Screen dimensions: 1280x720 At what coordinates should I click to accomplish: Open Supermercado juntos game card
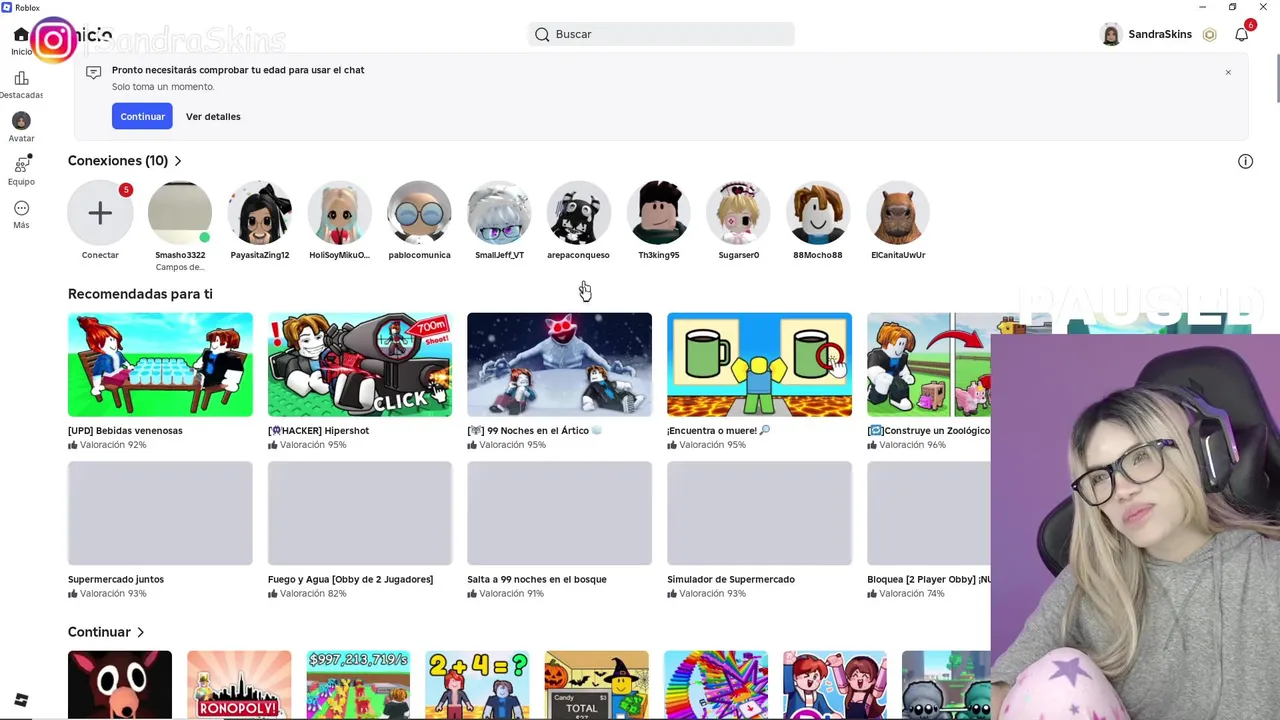160,530
